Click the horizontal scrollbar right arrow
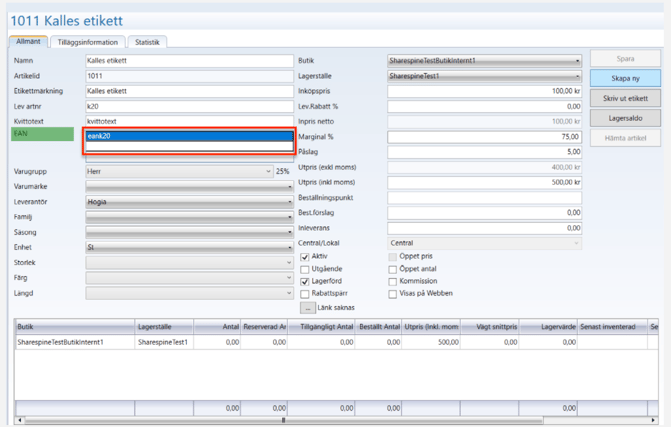671x427 pixels. click(653, 420)
